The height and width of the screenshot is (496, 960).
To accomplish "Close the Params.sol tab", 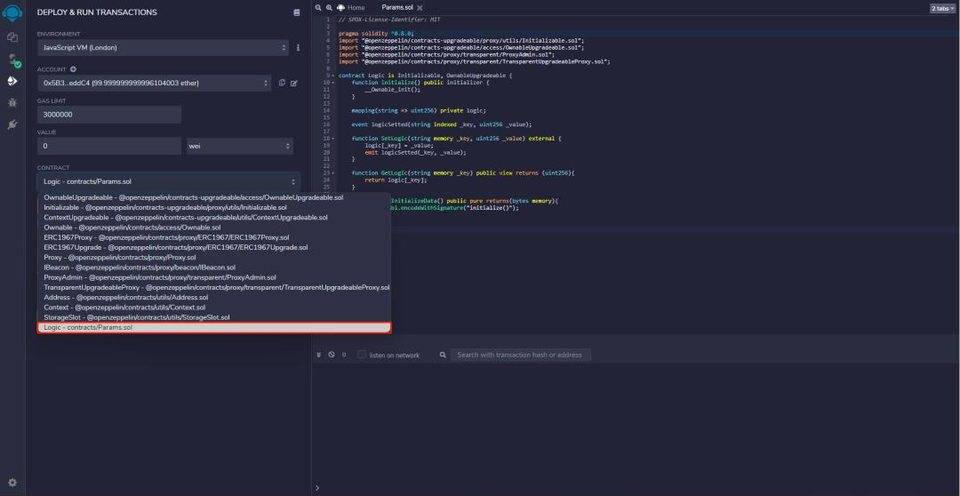I will (x=419, y=7).
